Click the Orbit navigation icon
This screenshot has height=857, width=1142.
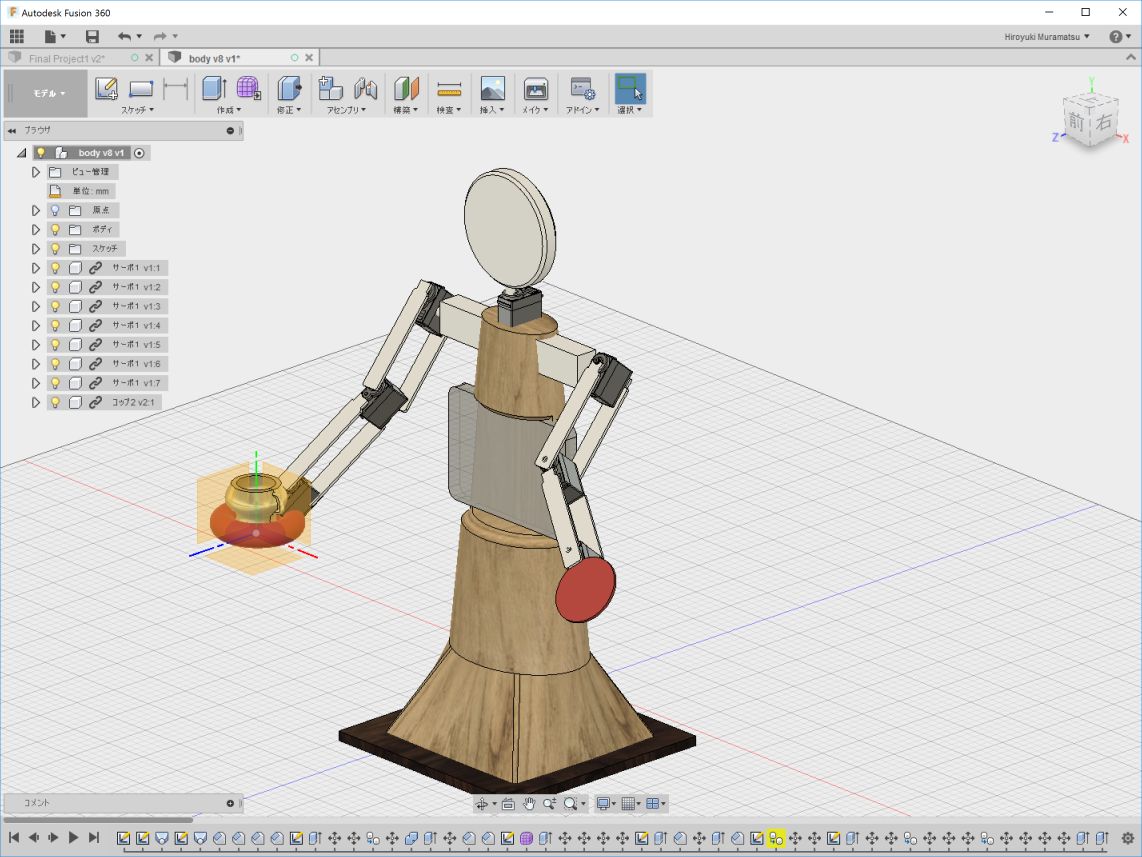(x=481, y=804)
